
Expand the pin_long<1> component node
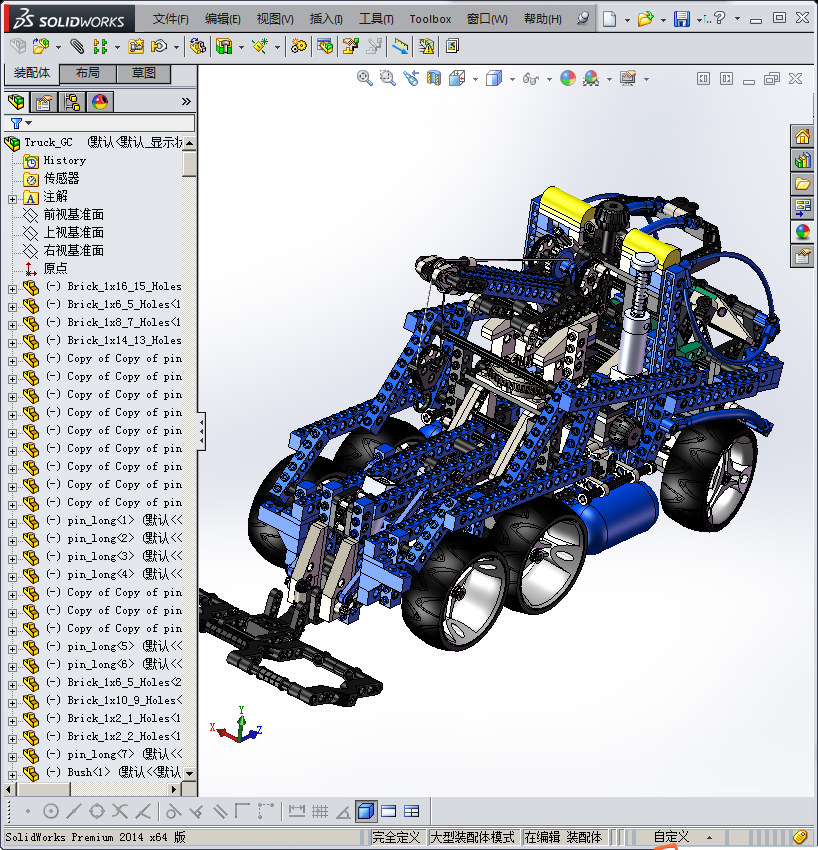click(x=12, y=524)
